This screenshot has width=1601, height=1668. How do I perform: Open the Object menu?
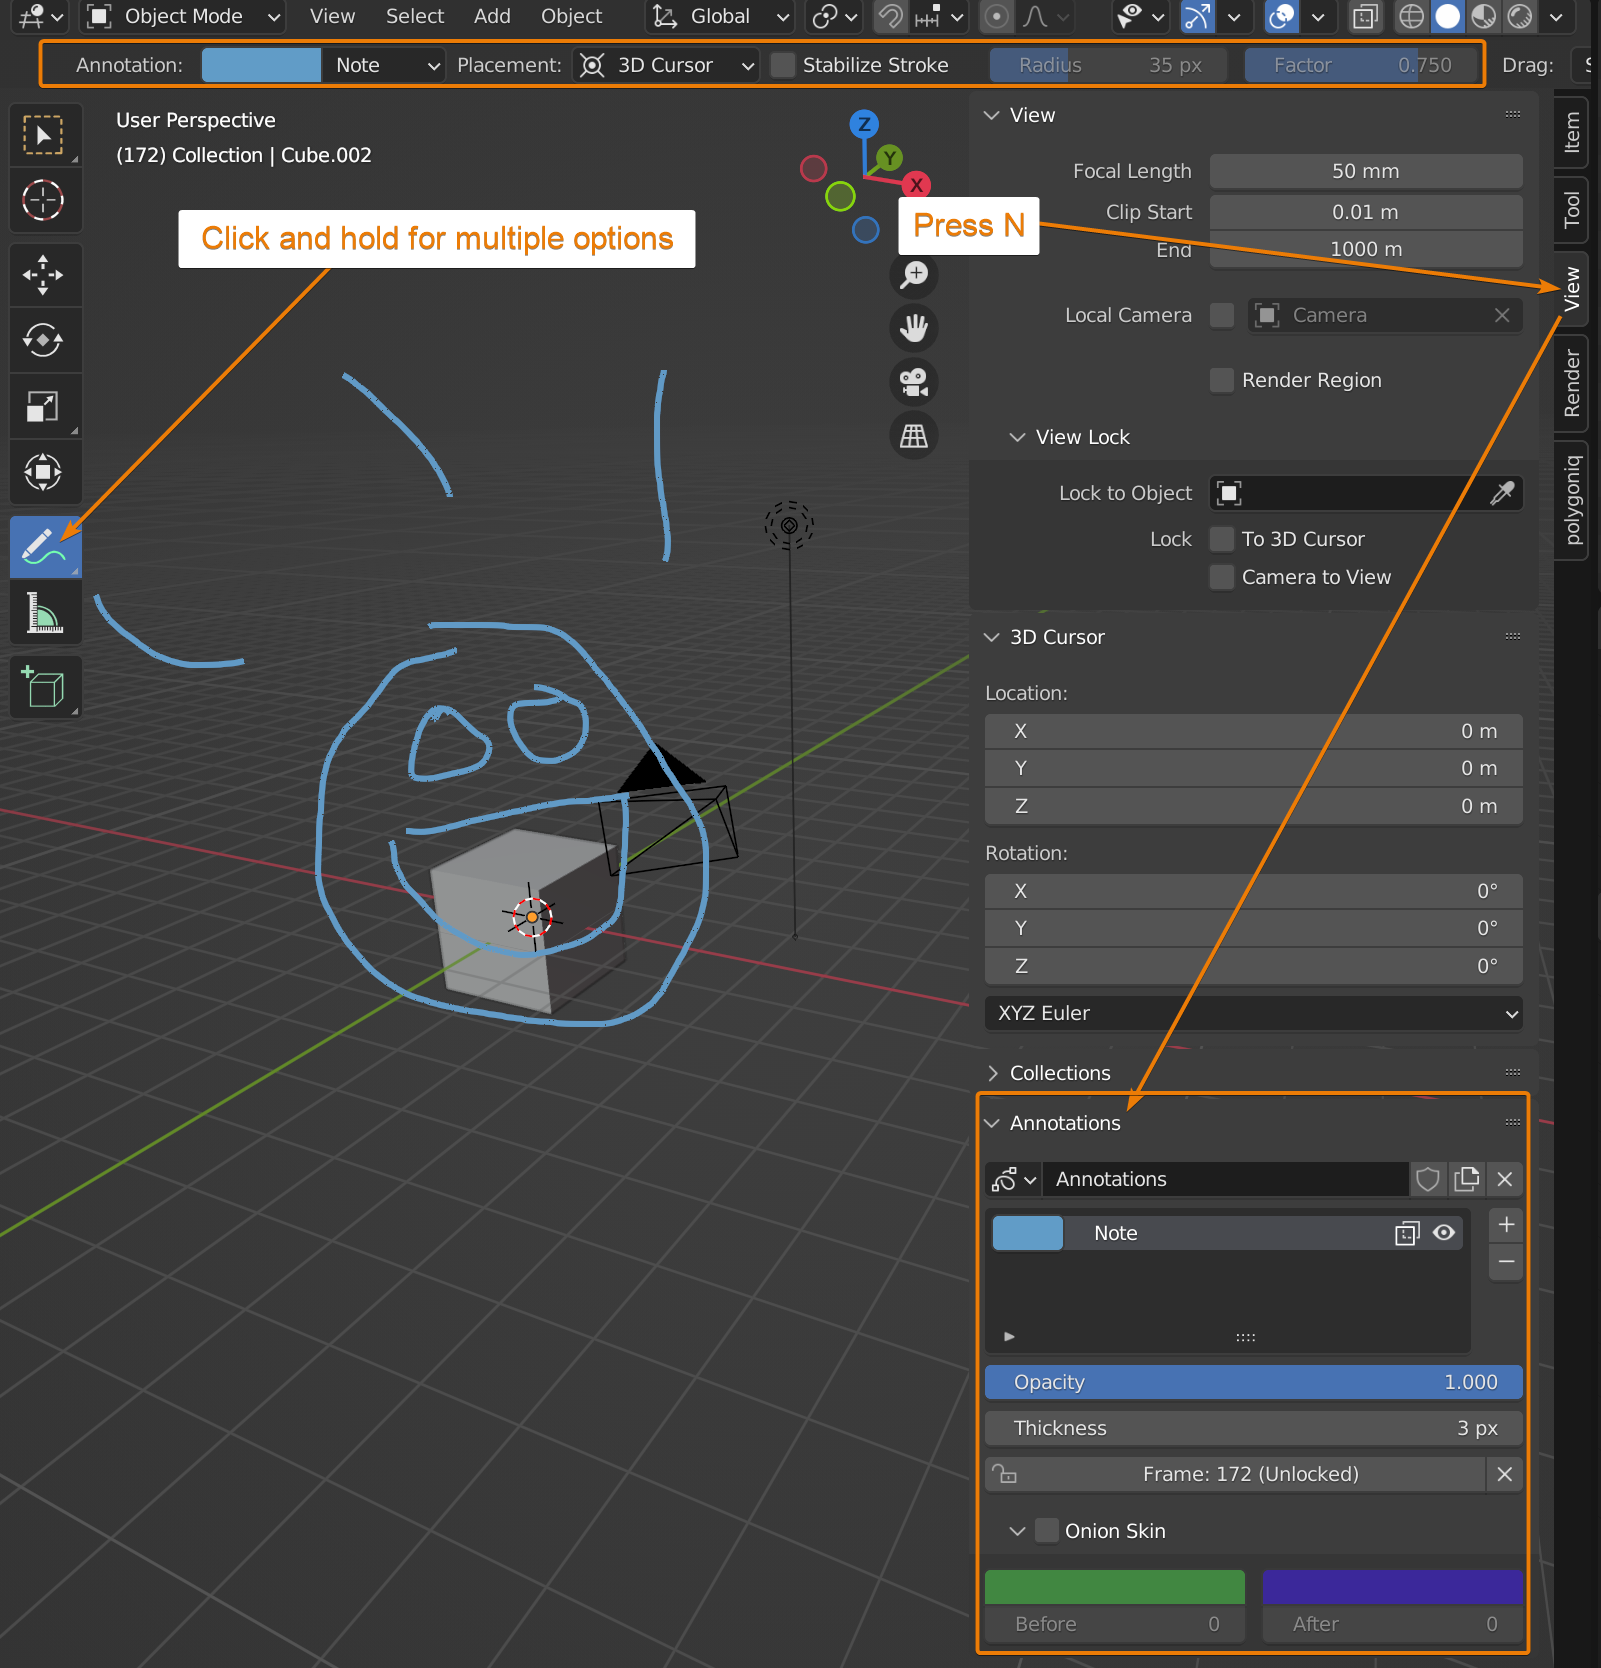coord(570,17)
